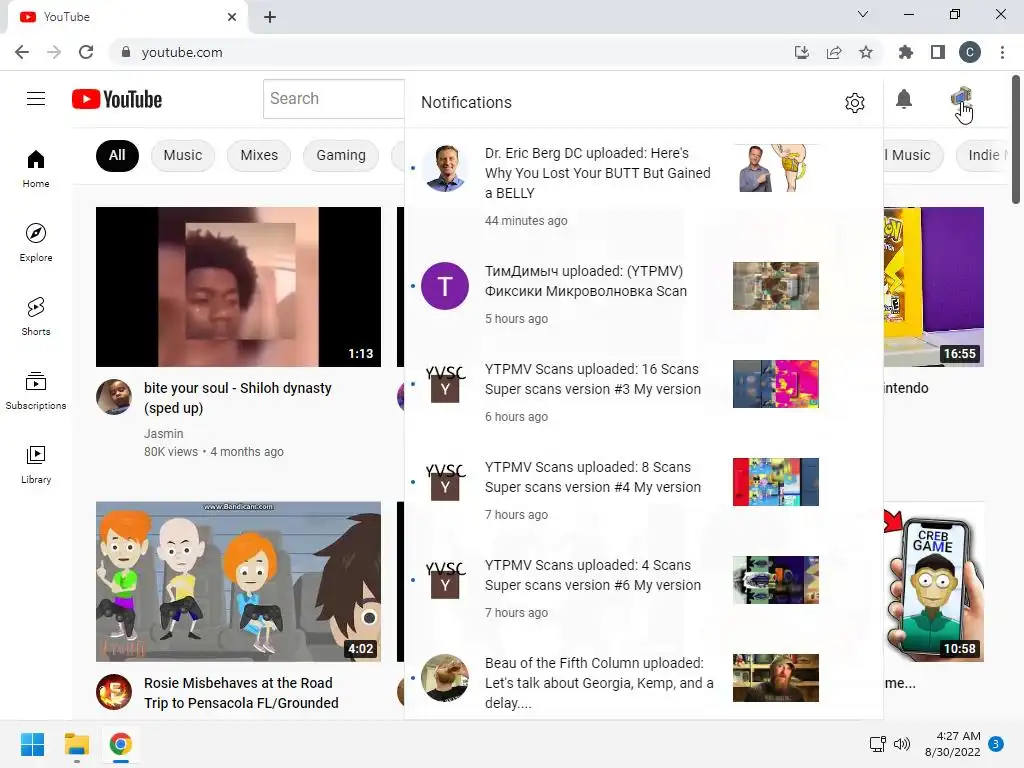Select the Music filter chip
Image resolution: width=1024 pixels, height=768 pixels.
[183, 155]
